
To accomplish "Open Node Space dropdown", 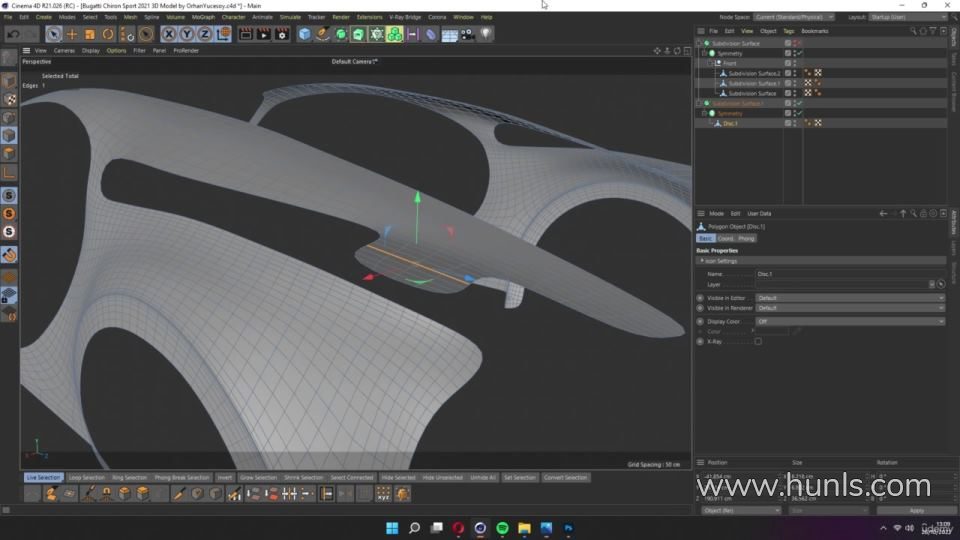I will (x=794, y=17).
